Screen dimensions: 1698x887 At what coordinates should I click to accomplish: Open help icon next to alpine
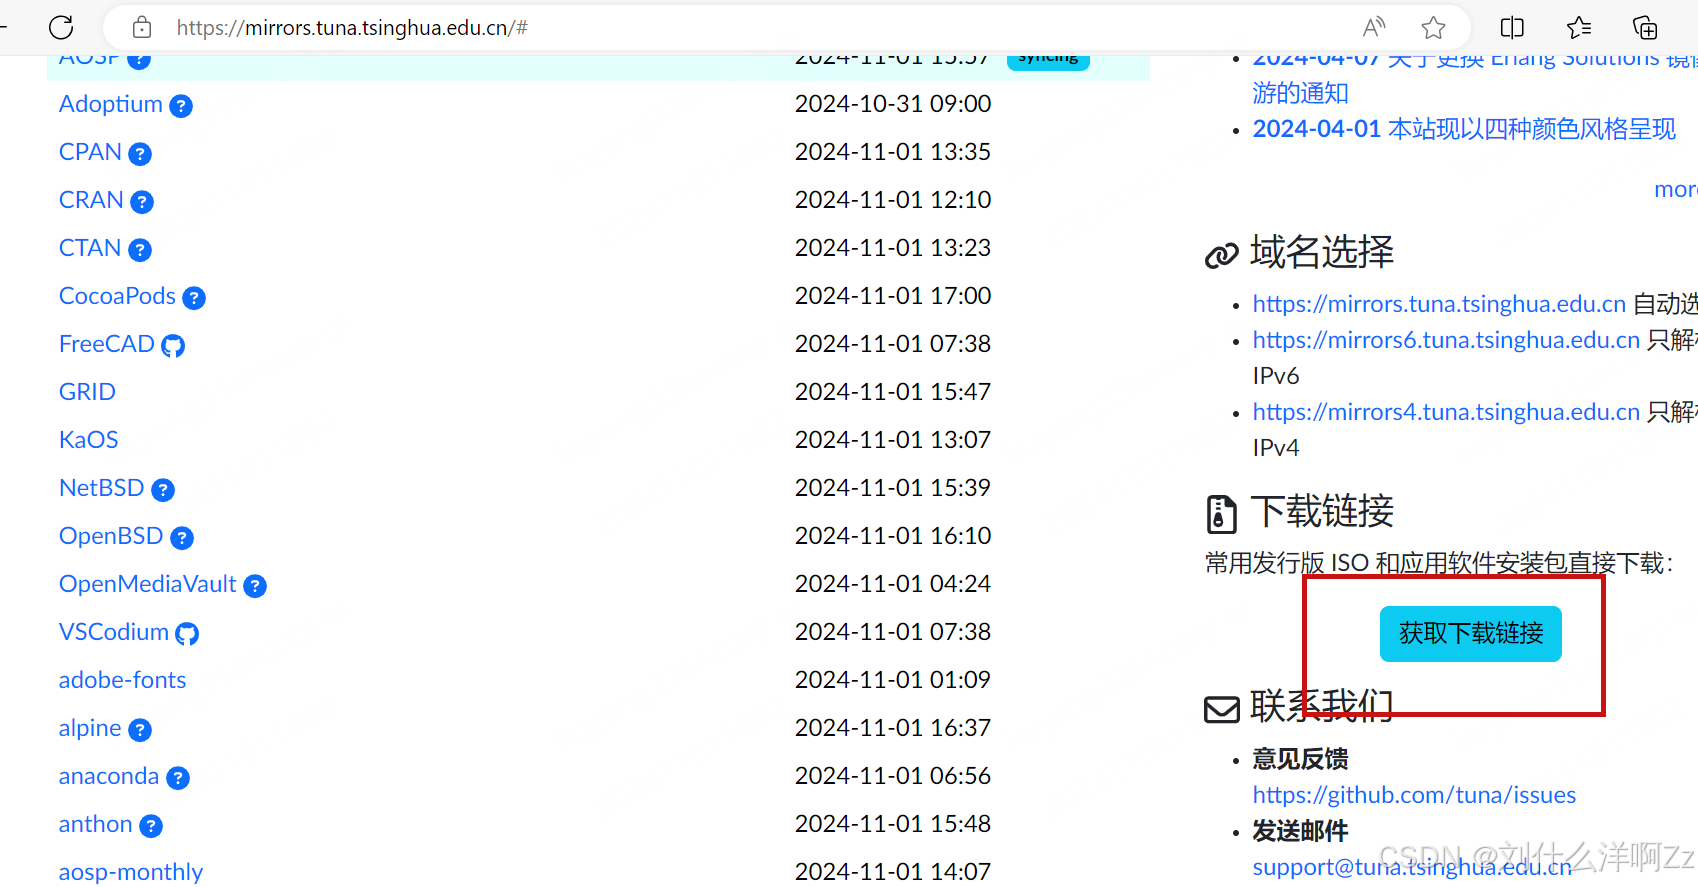(x=140, y=730)
